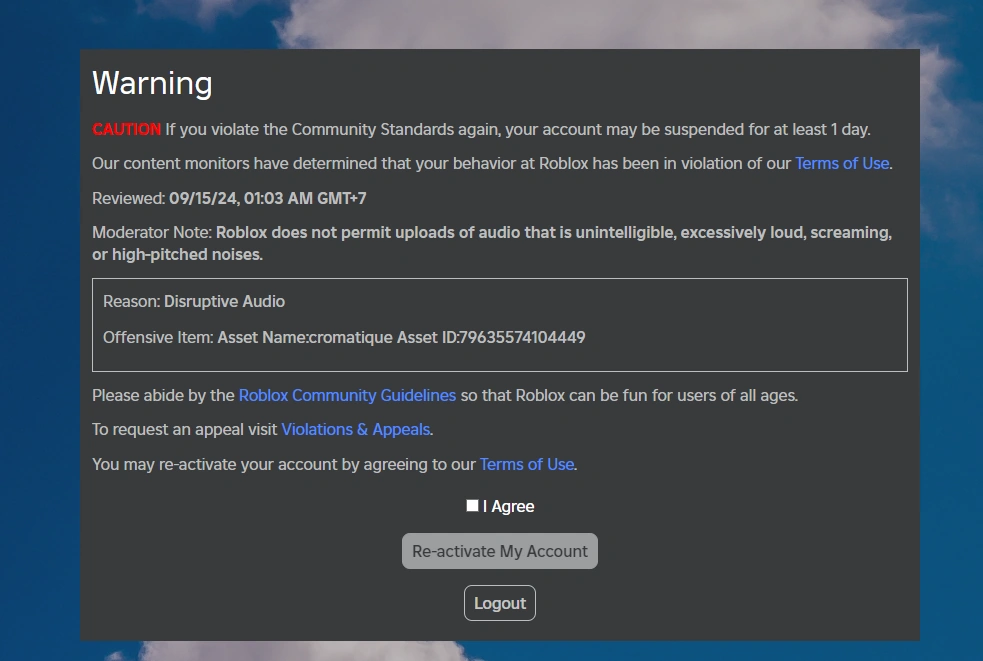This screenshot has height=661, width=983.
Task: Open Terms of Use link in re-activate sentence
Action: 527,464
